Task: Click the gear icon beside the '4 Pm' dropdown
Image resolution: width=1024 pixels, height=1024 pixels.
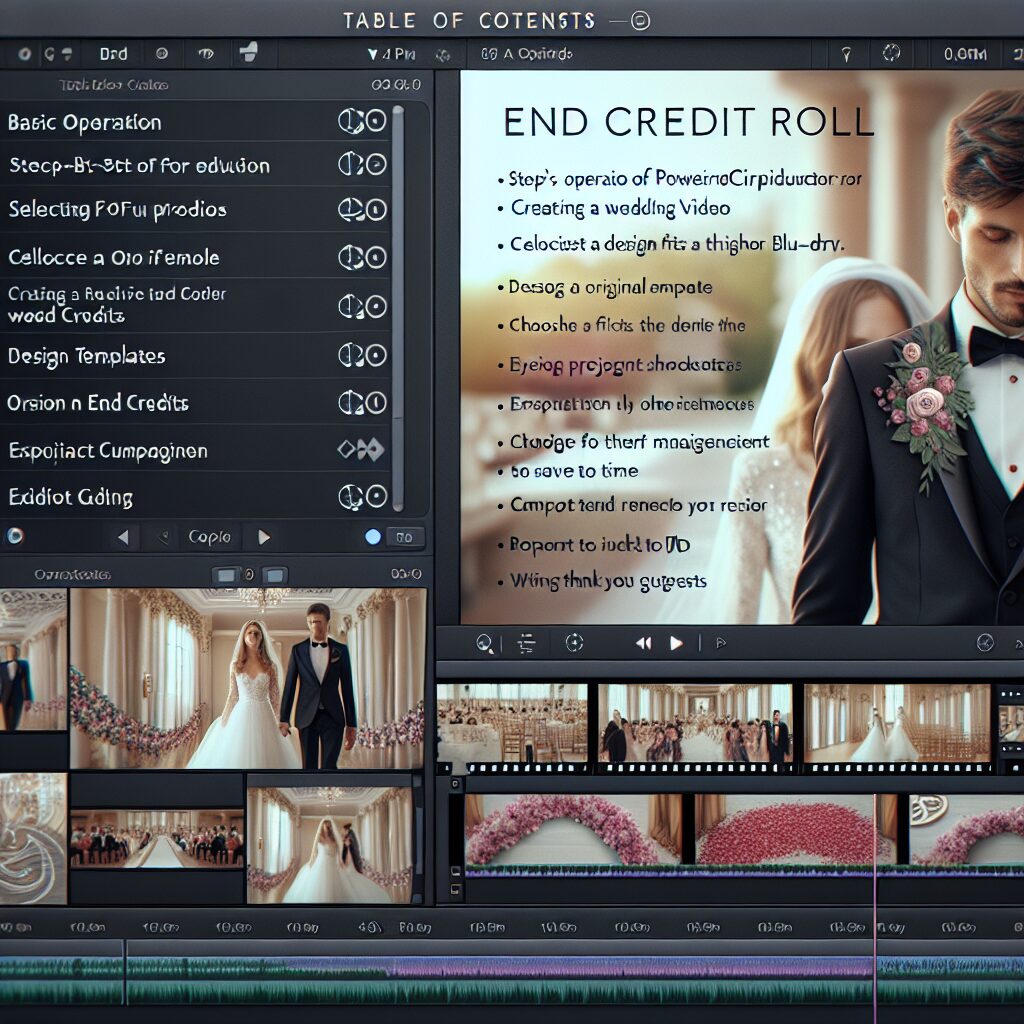Action: (443, 56)
